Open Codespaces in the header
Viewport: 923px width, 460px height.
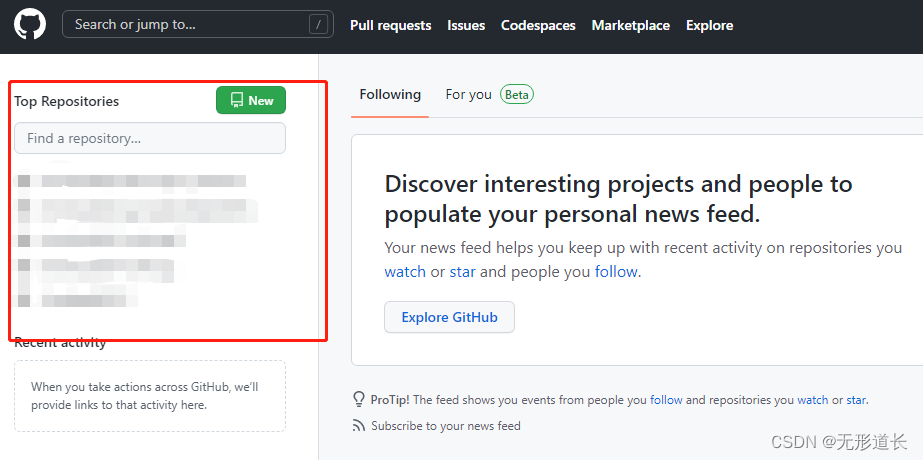tap(538, 25)
